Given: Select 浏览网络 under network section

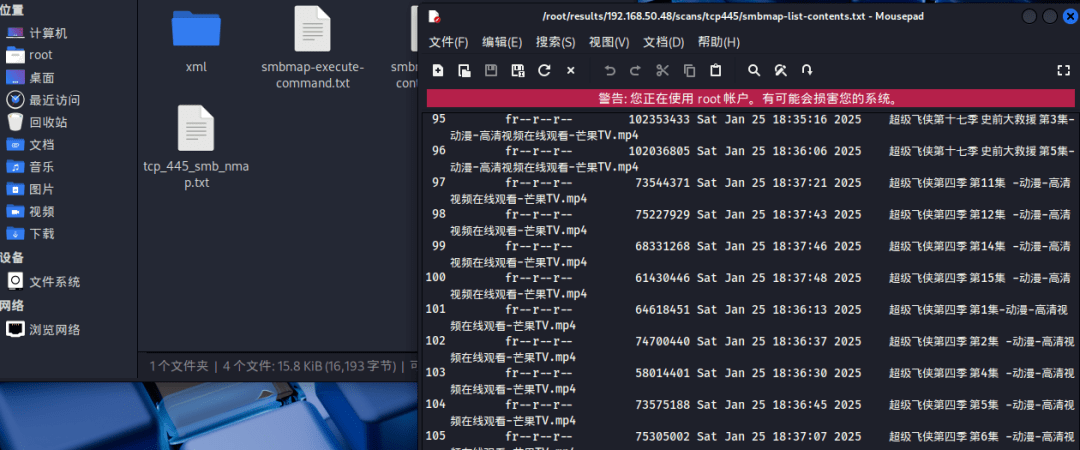Looking at the screenshot, I should (54, 329).
